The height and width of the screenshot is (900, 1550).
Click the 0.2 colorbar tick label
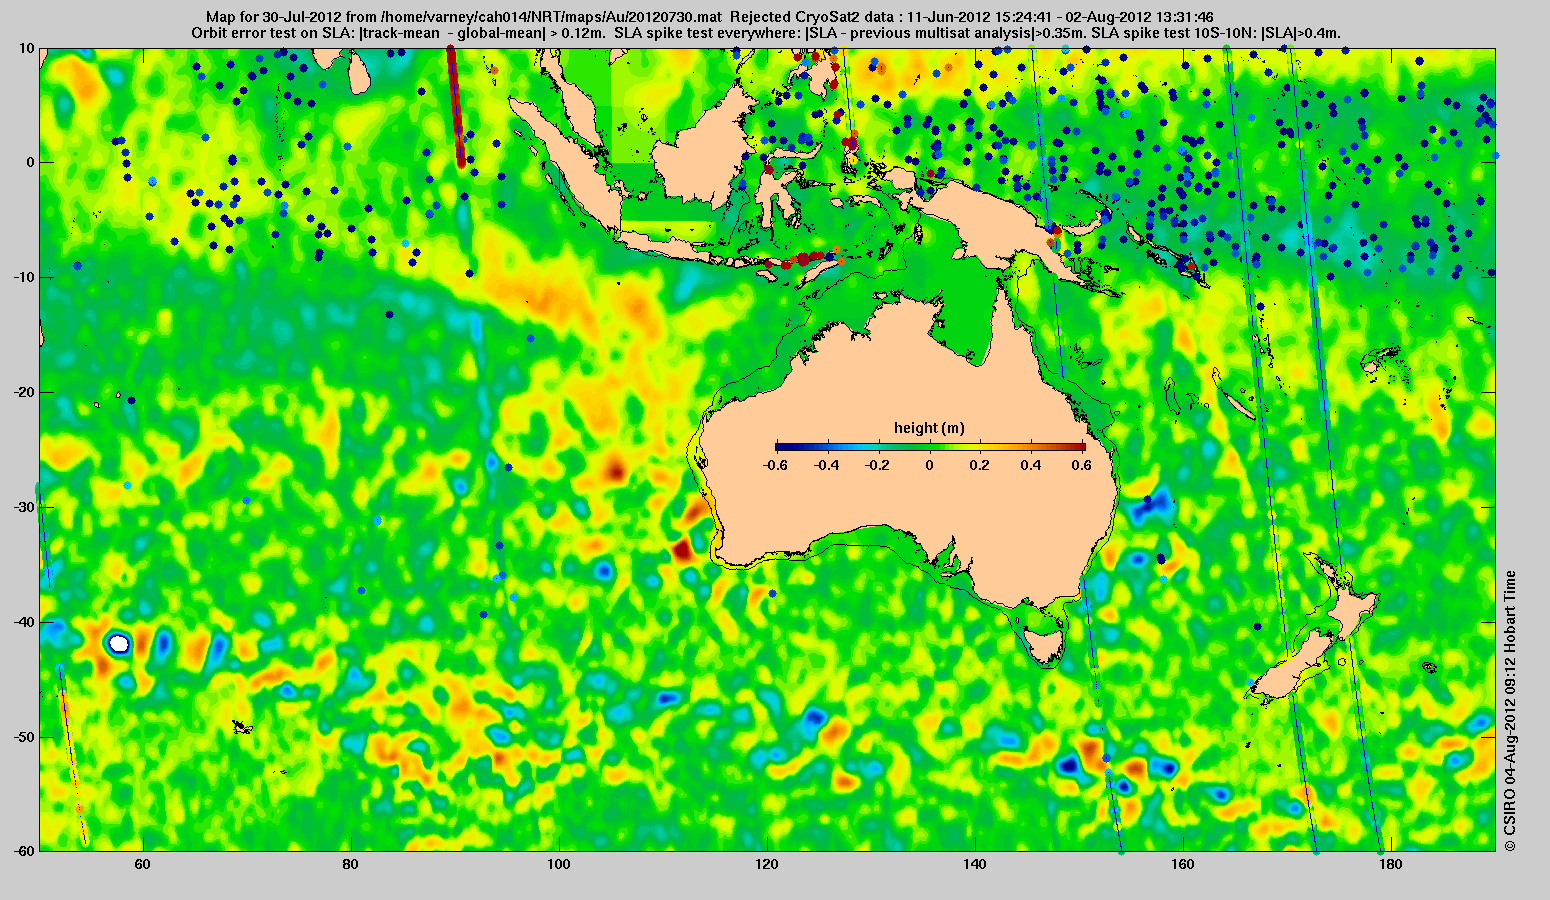tap(981, 465)
